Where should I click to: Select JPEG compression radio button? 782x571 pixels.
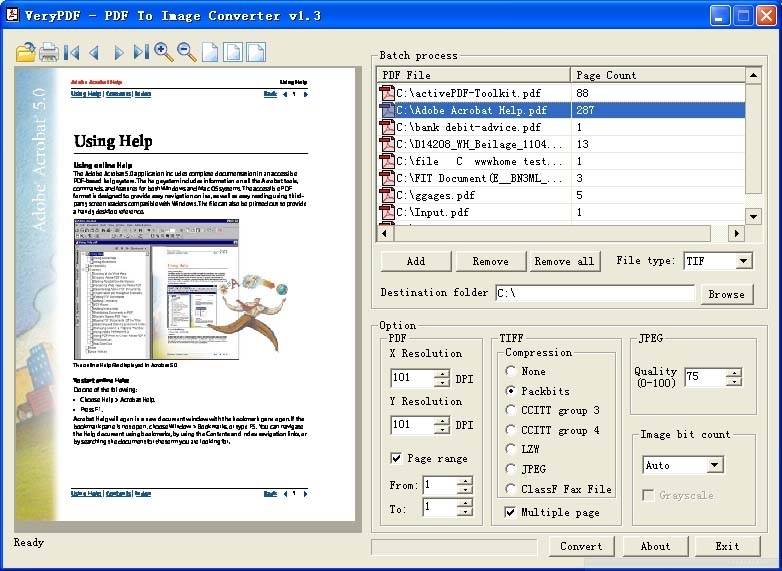click(x=510, y=469)
